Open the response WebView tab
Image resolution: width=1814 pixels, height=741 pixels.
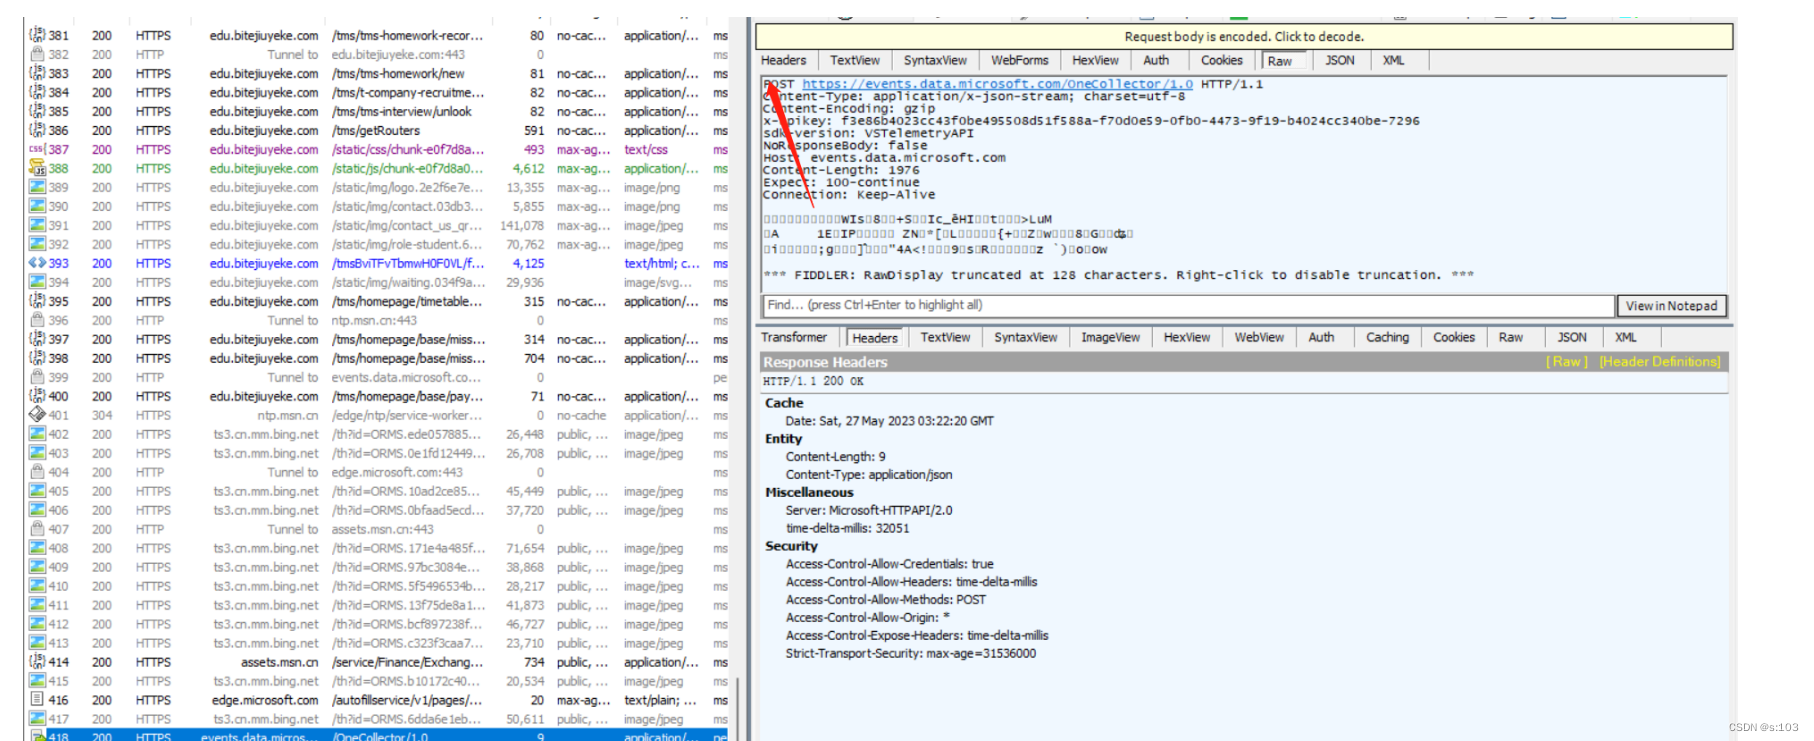tap(1259, 338)
